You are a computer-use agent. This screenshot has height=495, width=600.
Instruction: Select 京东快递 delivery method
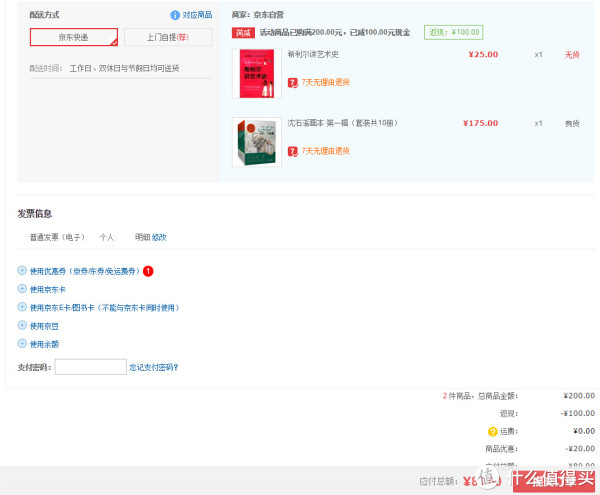pyautogui.click(x=74, y=37)
